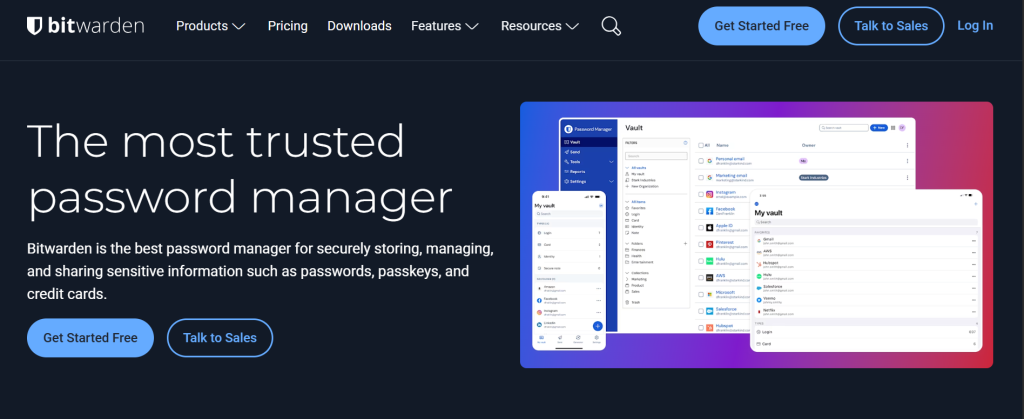The image size is (1024, 419).
Task: Expand the Features menu
Action: tap(445, 26)
